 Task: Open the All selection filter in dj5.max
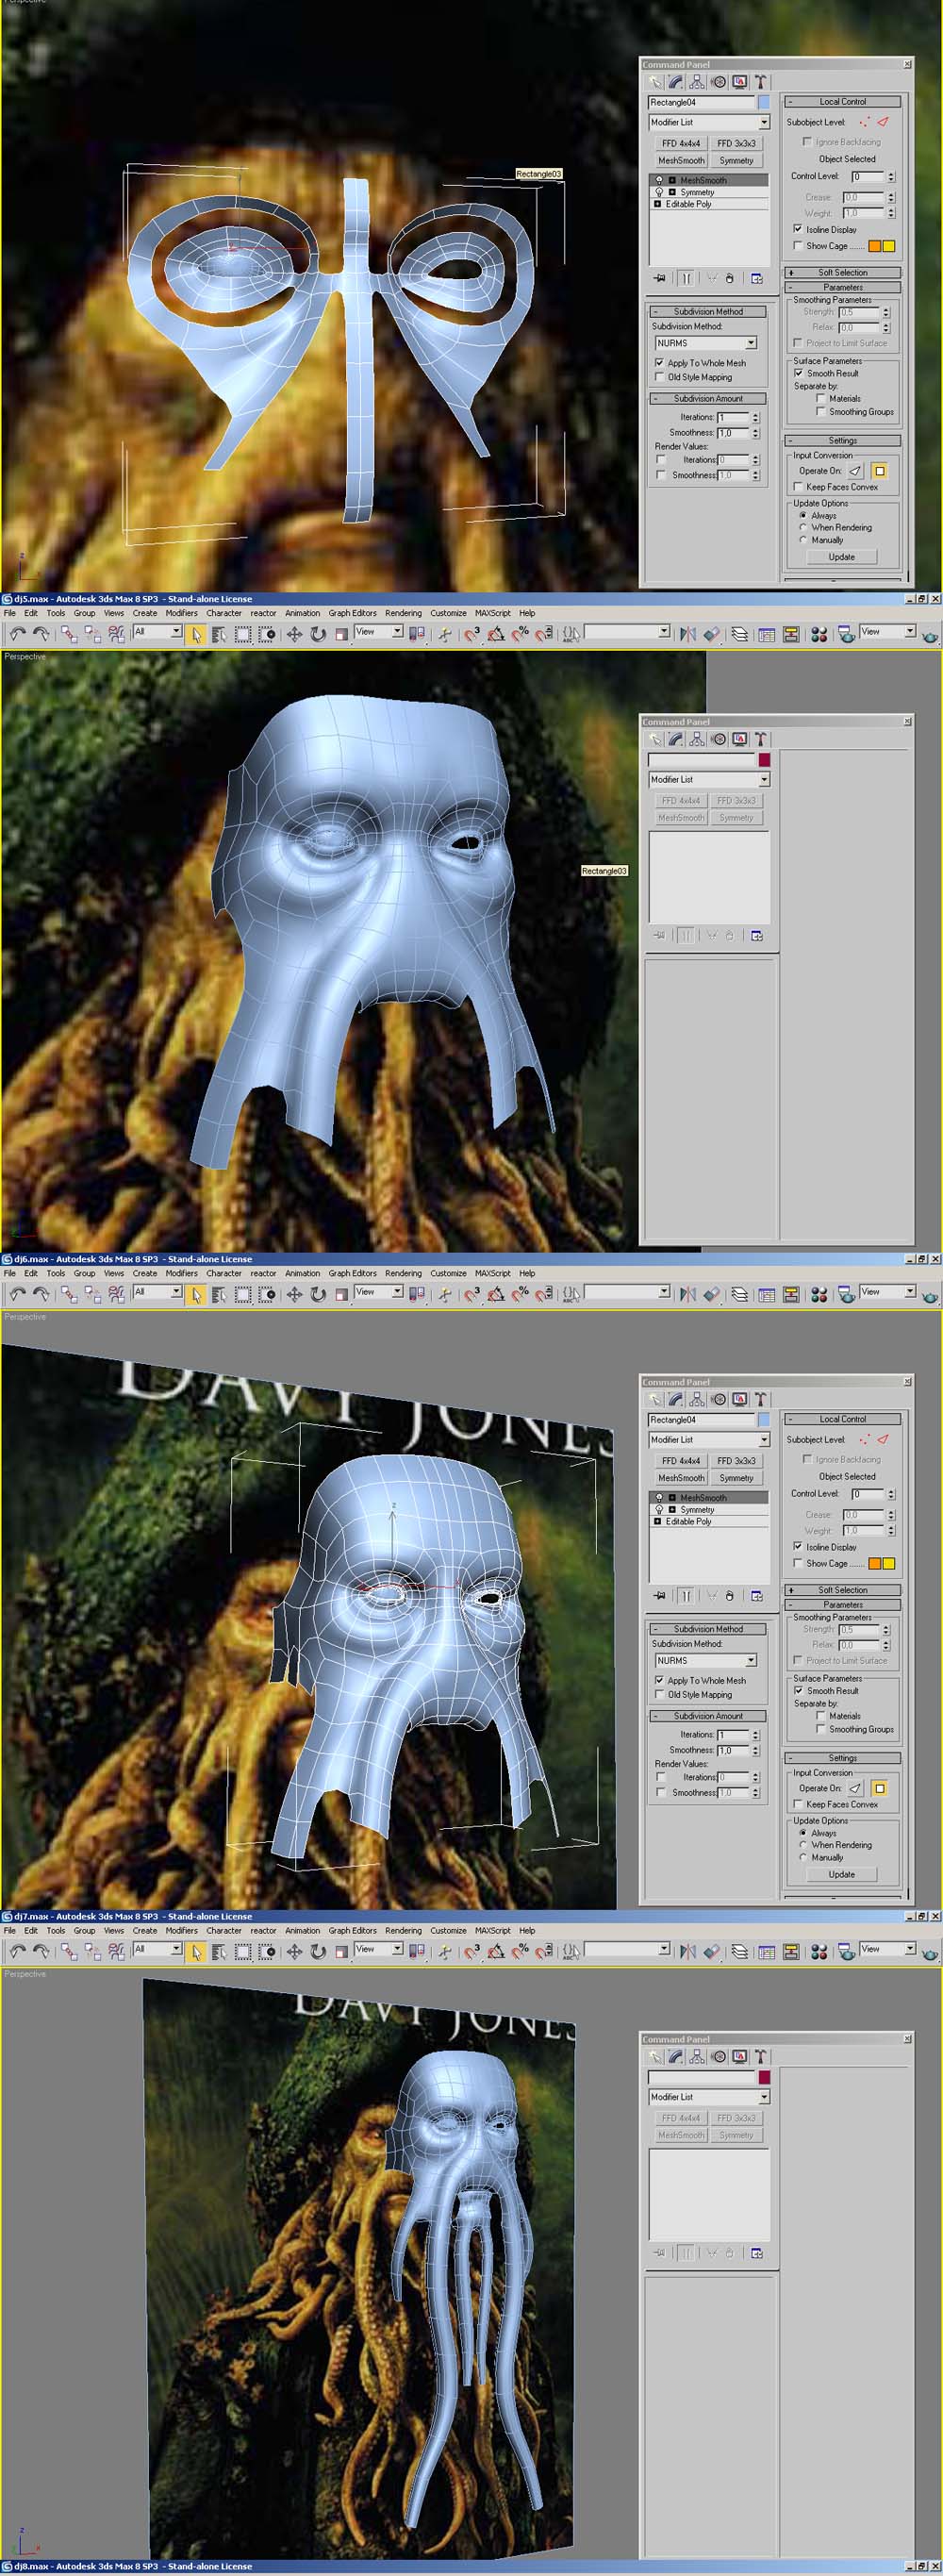point(157,632)
